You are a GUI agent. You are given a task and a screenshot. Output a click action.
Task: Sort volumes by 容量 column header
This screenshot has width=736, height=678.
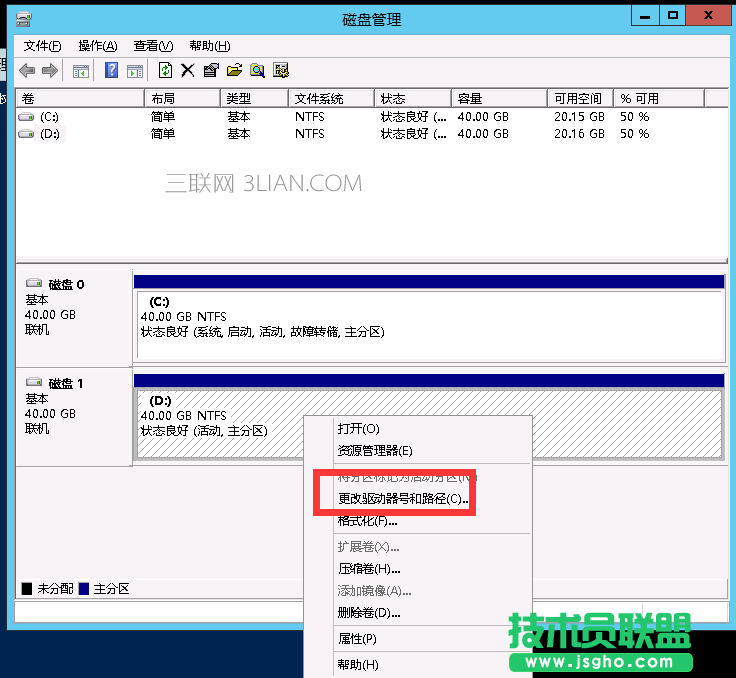(x=470, y=99)
